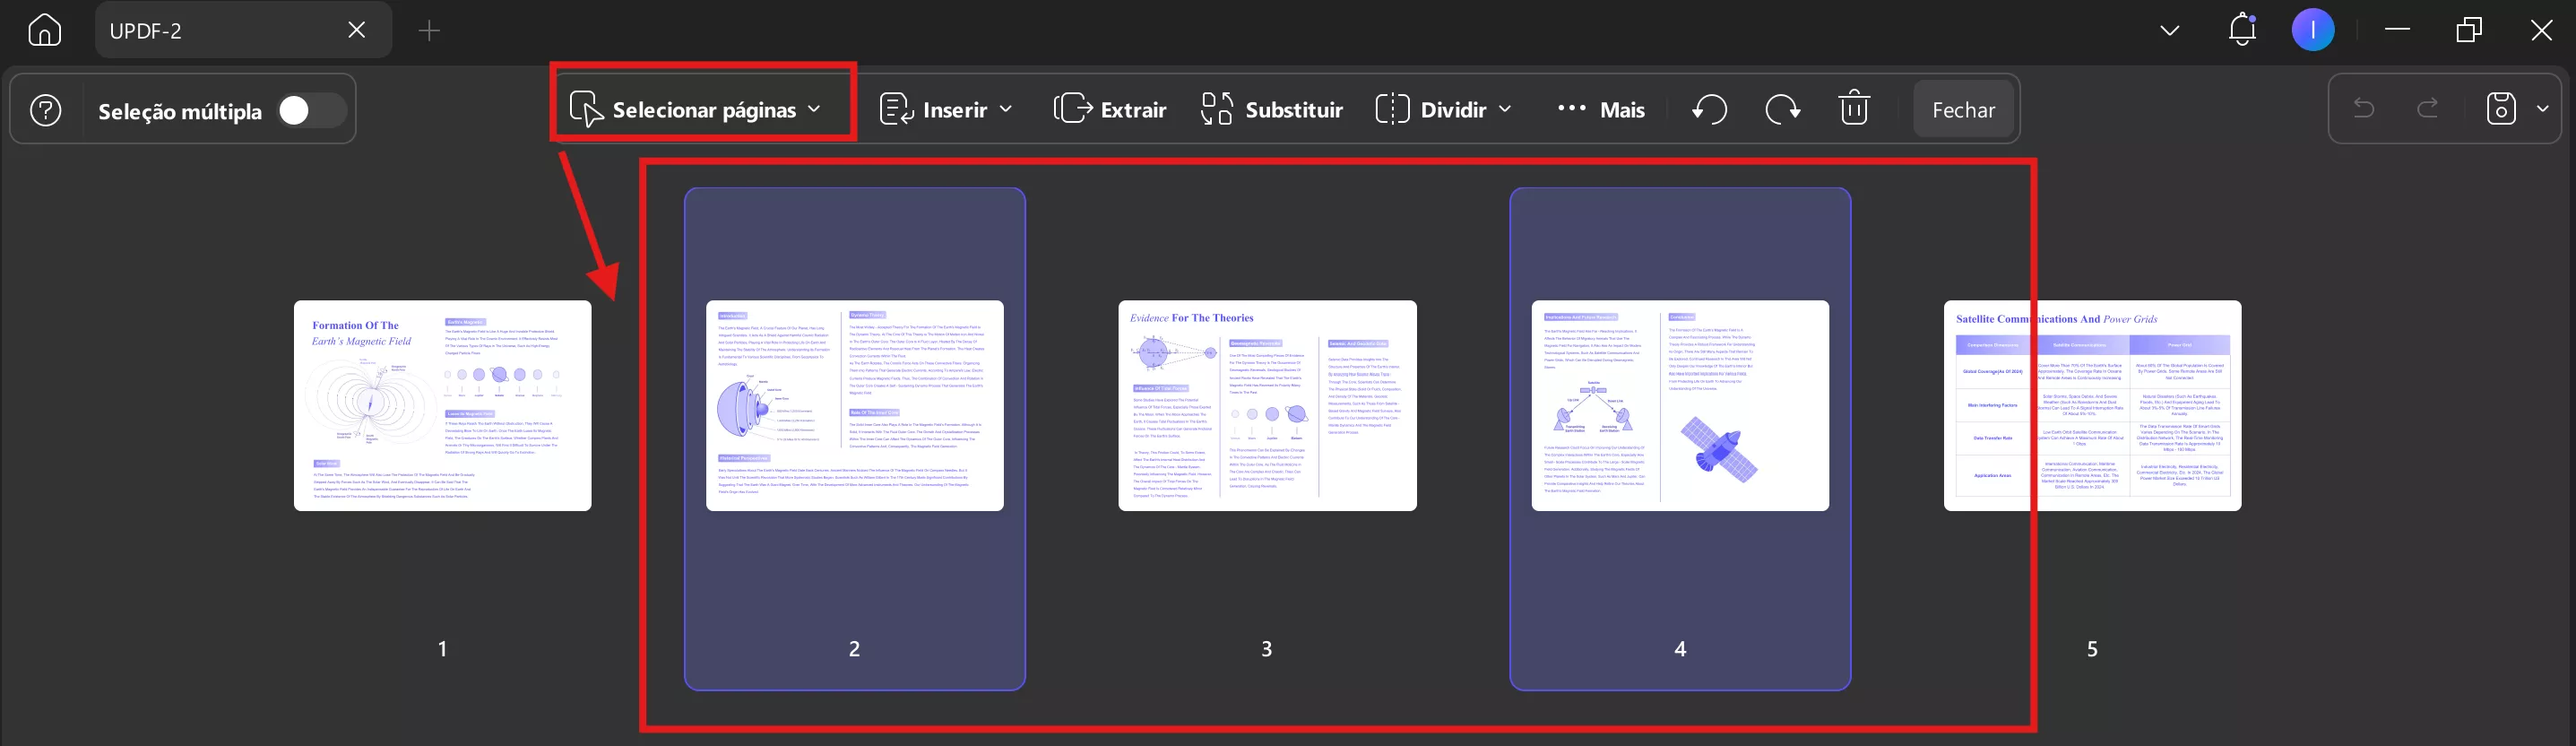This screenshot has height=746, width=2576.
Task: Expand the tab list chevron in title bar
Action: click(2169, 30)
